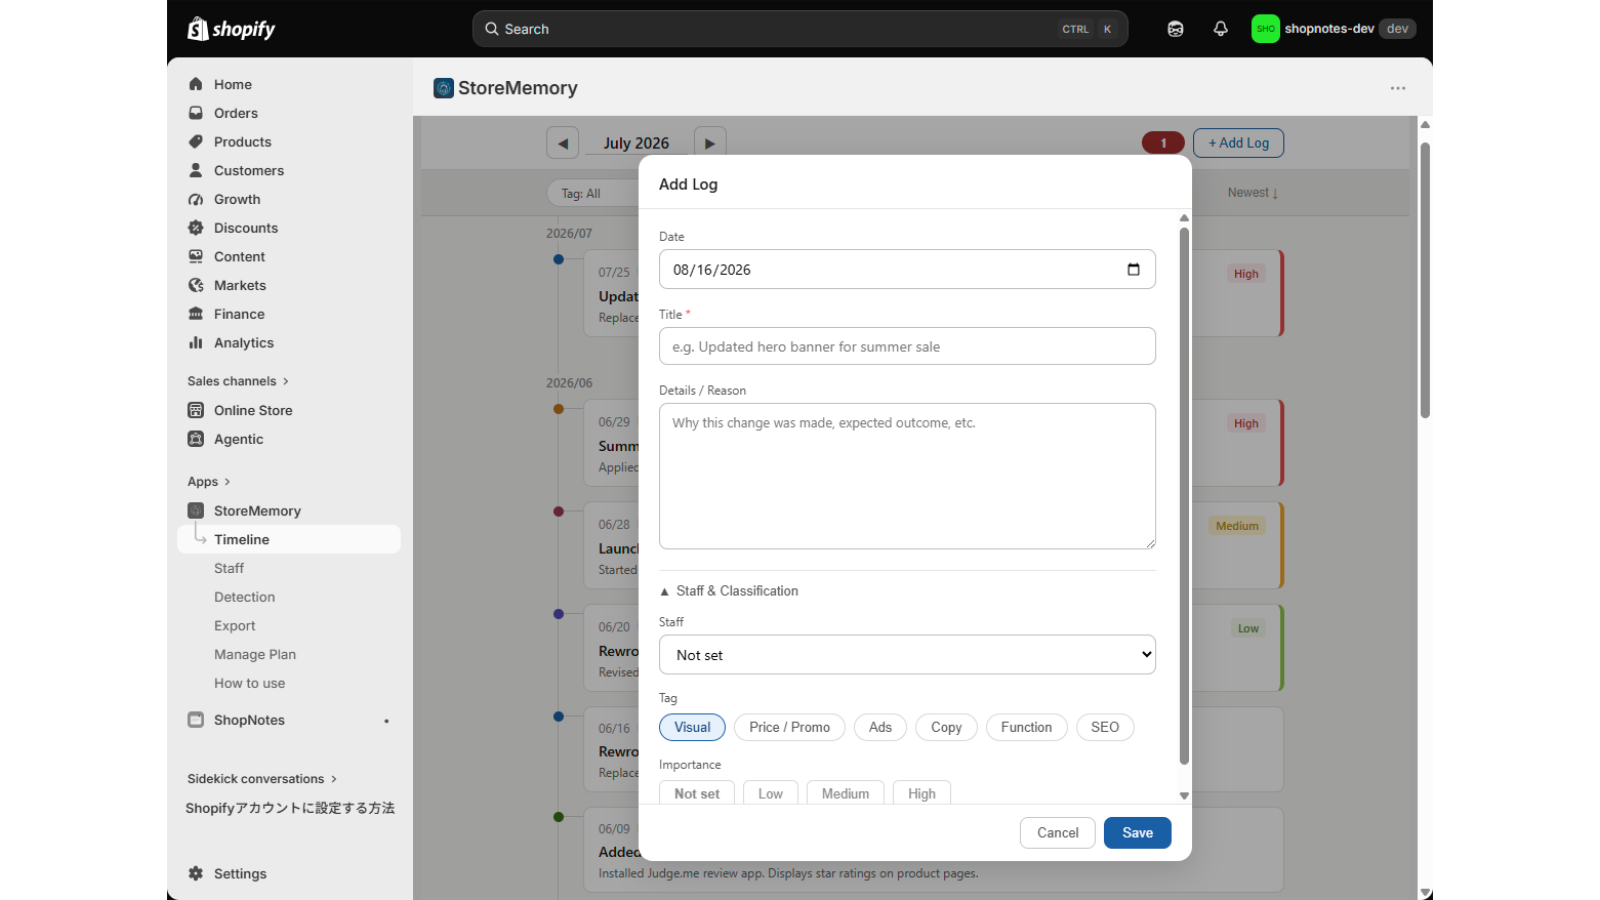The height and width of the screenshot is (900, 1600).
Task: Click the Home icon in sidebar
Action: pyautogui.click(x=196, y=84)
